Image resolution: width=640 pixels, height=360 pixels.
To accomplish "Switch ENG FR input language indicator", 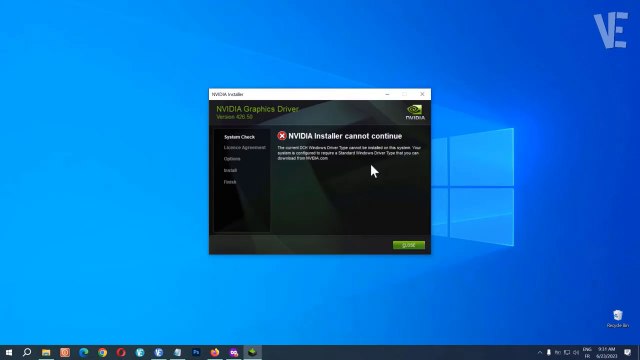I will coord(587,353).
